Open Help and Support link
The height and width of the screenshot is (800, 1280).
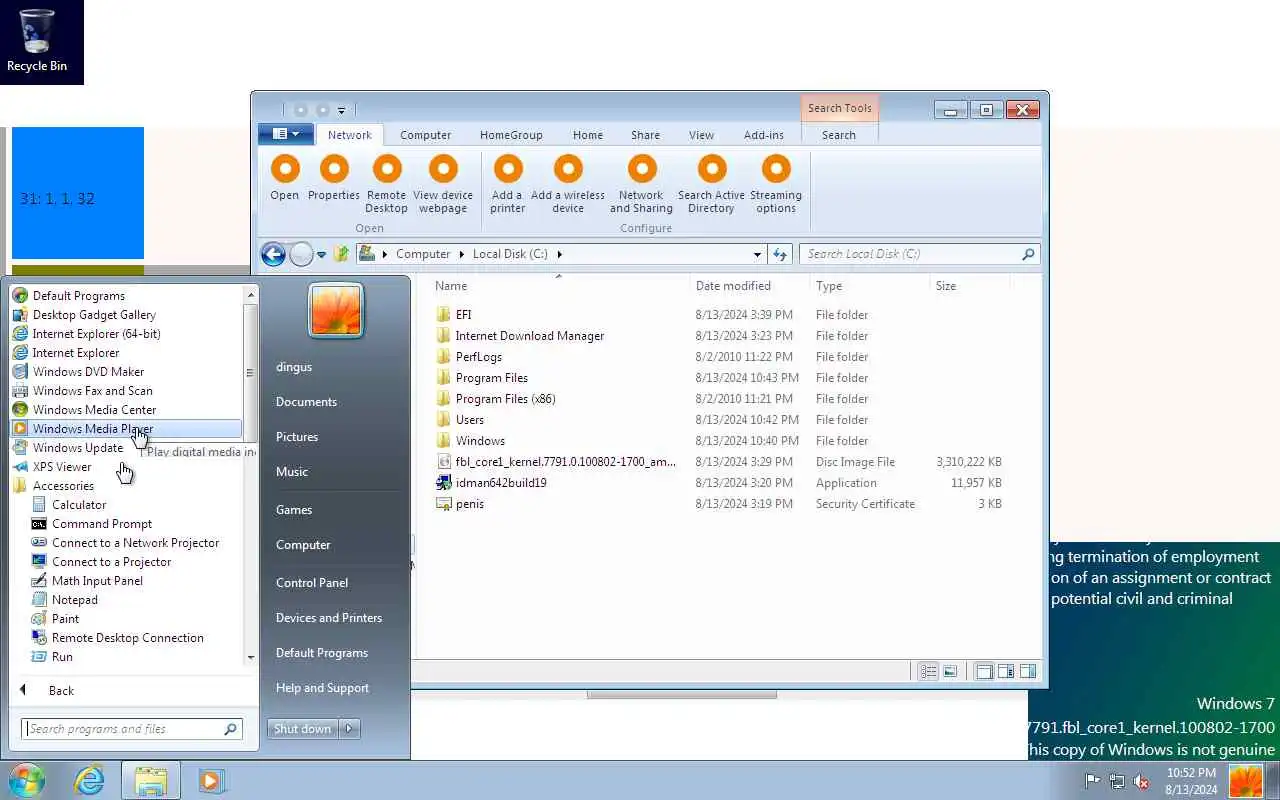[x=322, y=688]
